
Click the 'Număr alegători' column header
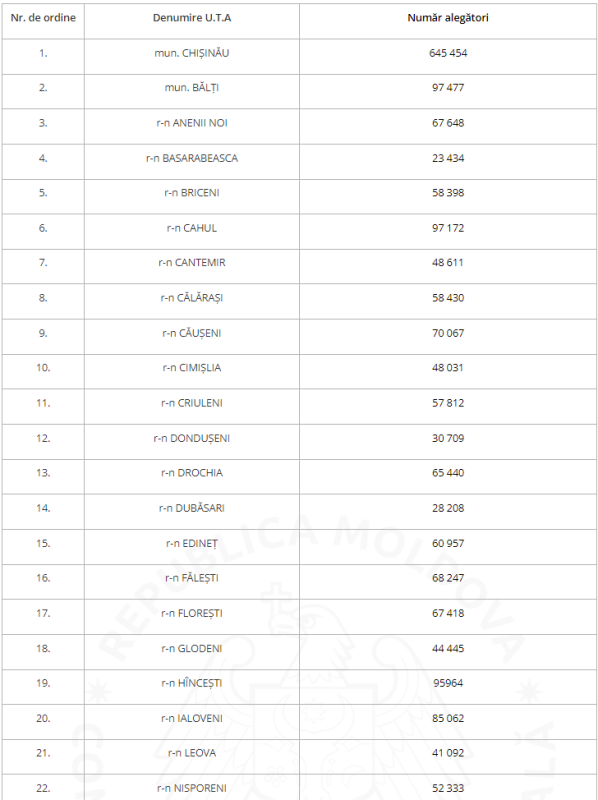pos(448,18)
